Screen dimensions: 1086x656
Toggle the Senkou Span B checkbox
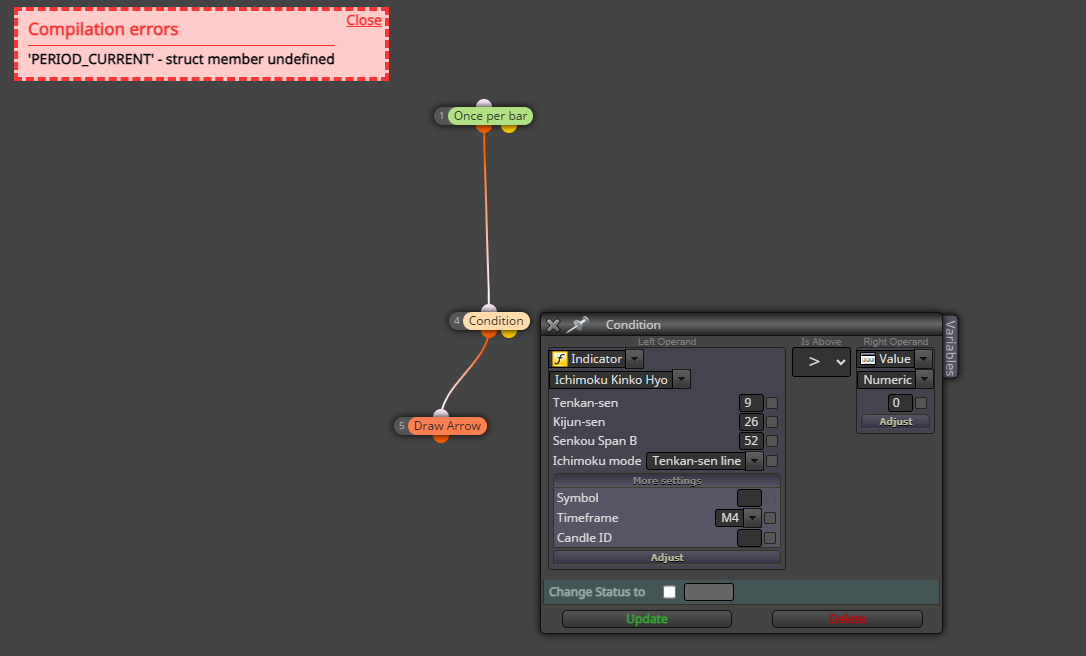(x=772, y=441)
